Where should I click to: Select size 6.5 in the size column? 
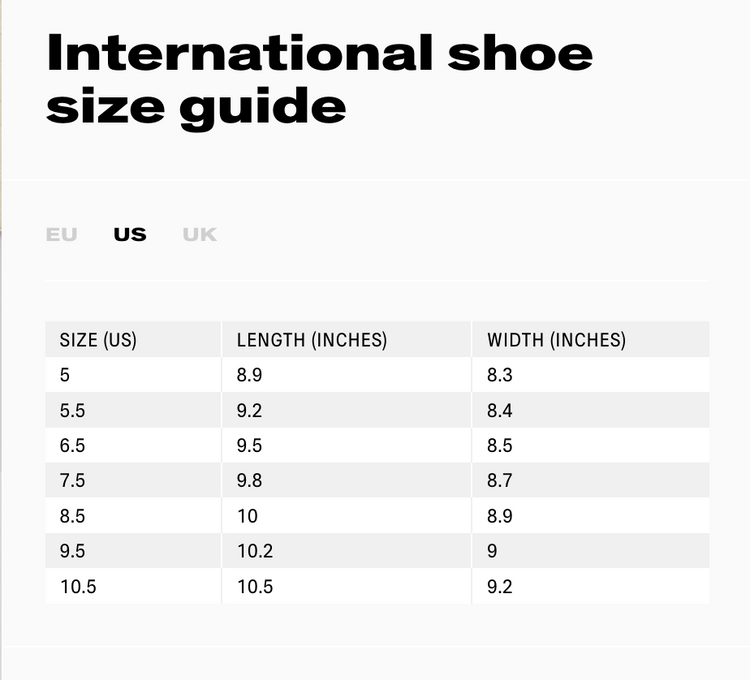coord(72,445)
